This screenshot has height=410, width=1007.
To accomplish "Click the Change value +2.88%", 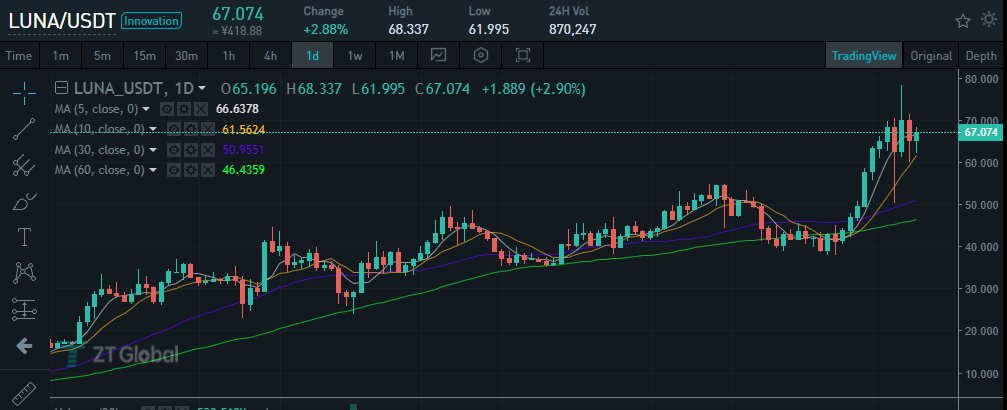I will coord(326,30).
